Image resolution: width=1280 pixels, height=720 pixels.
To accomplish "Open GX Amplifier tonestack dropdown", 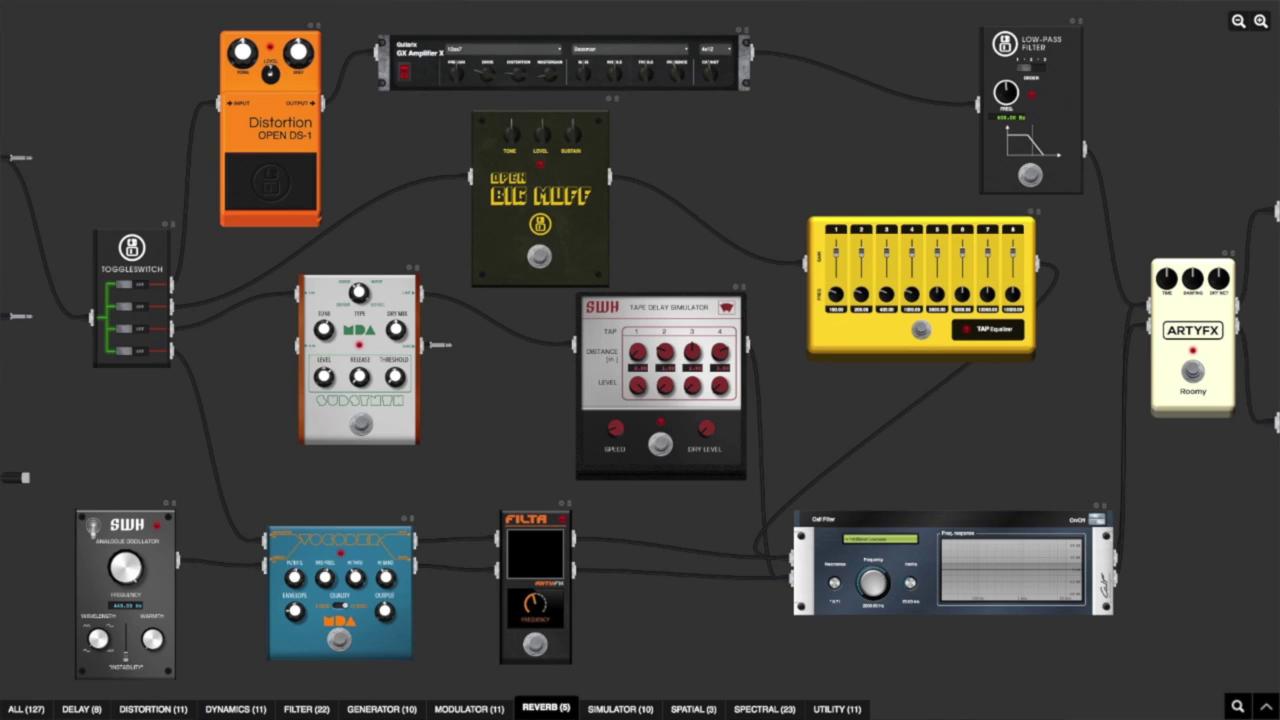I will pos(630,49).
